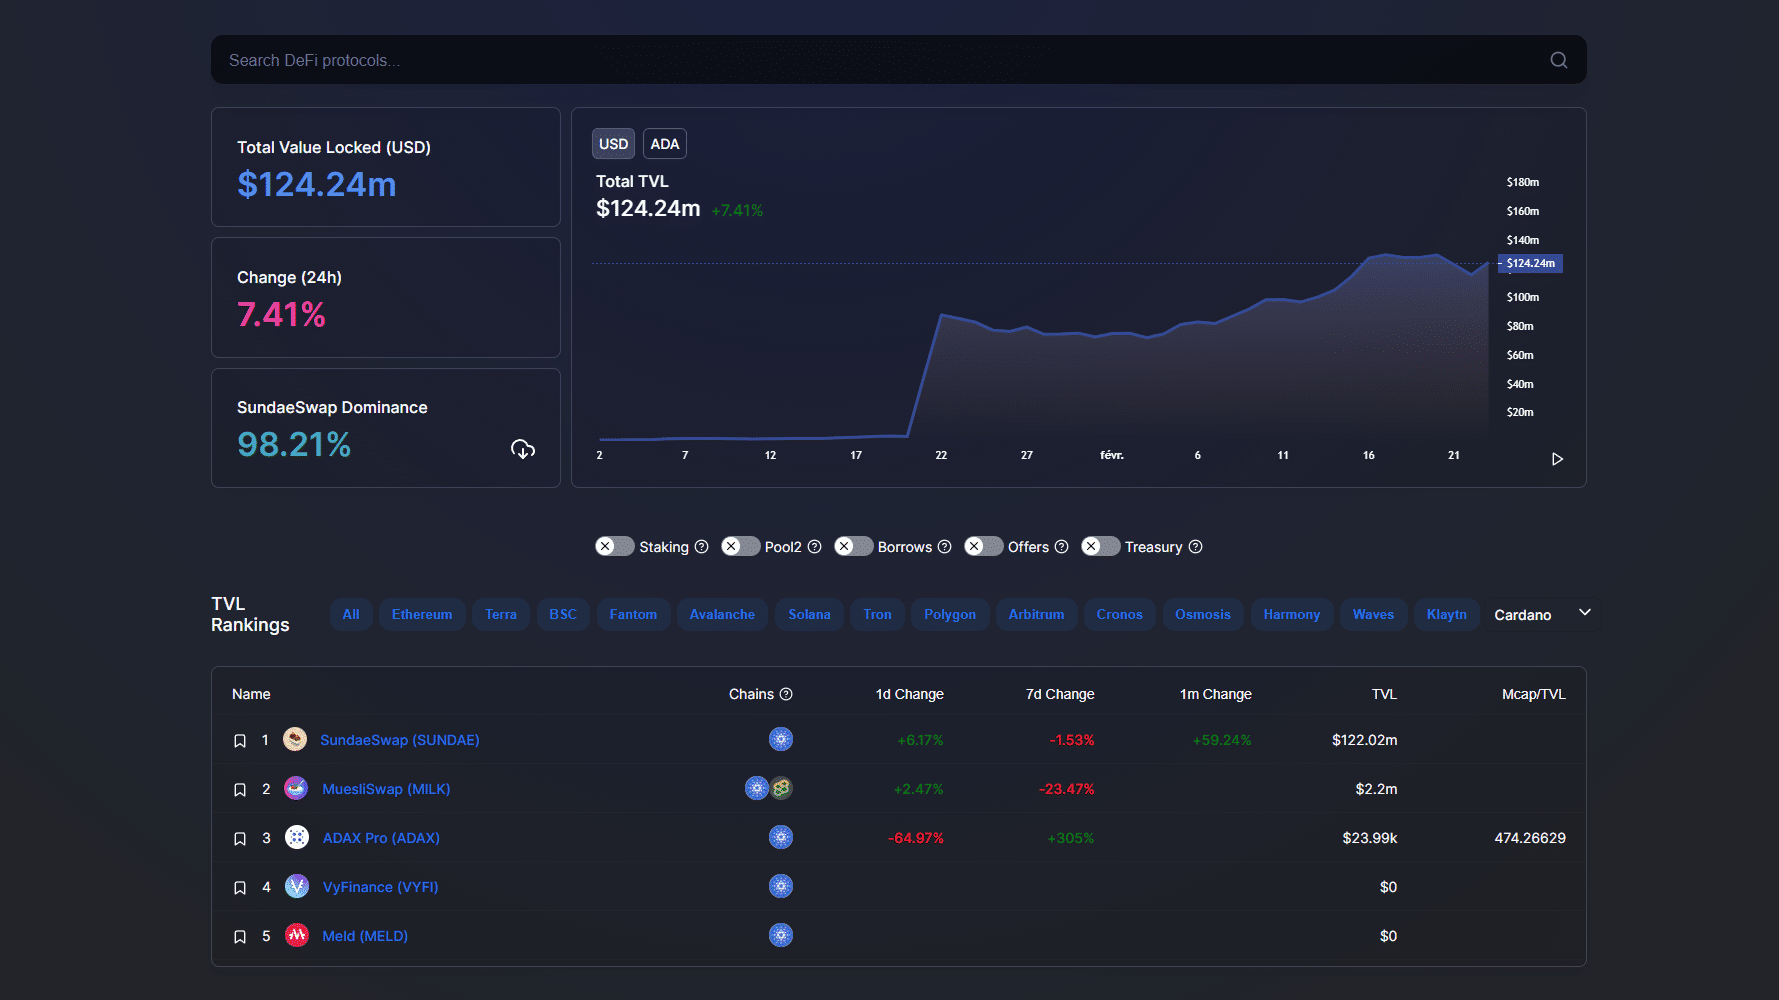The width and height of the screenshot is (1779, 1000).
Task: Open the Chains column help icon
Action: click(786, 694)
